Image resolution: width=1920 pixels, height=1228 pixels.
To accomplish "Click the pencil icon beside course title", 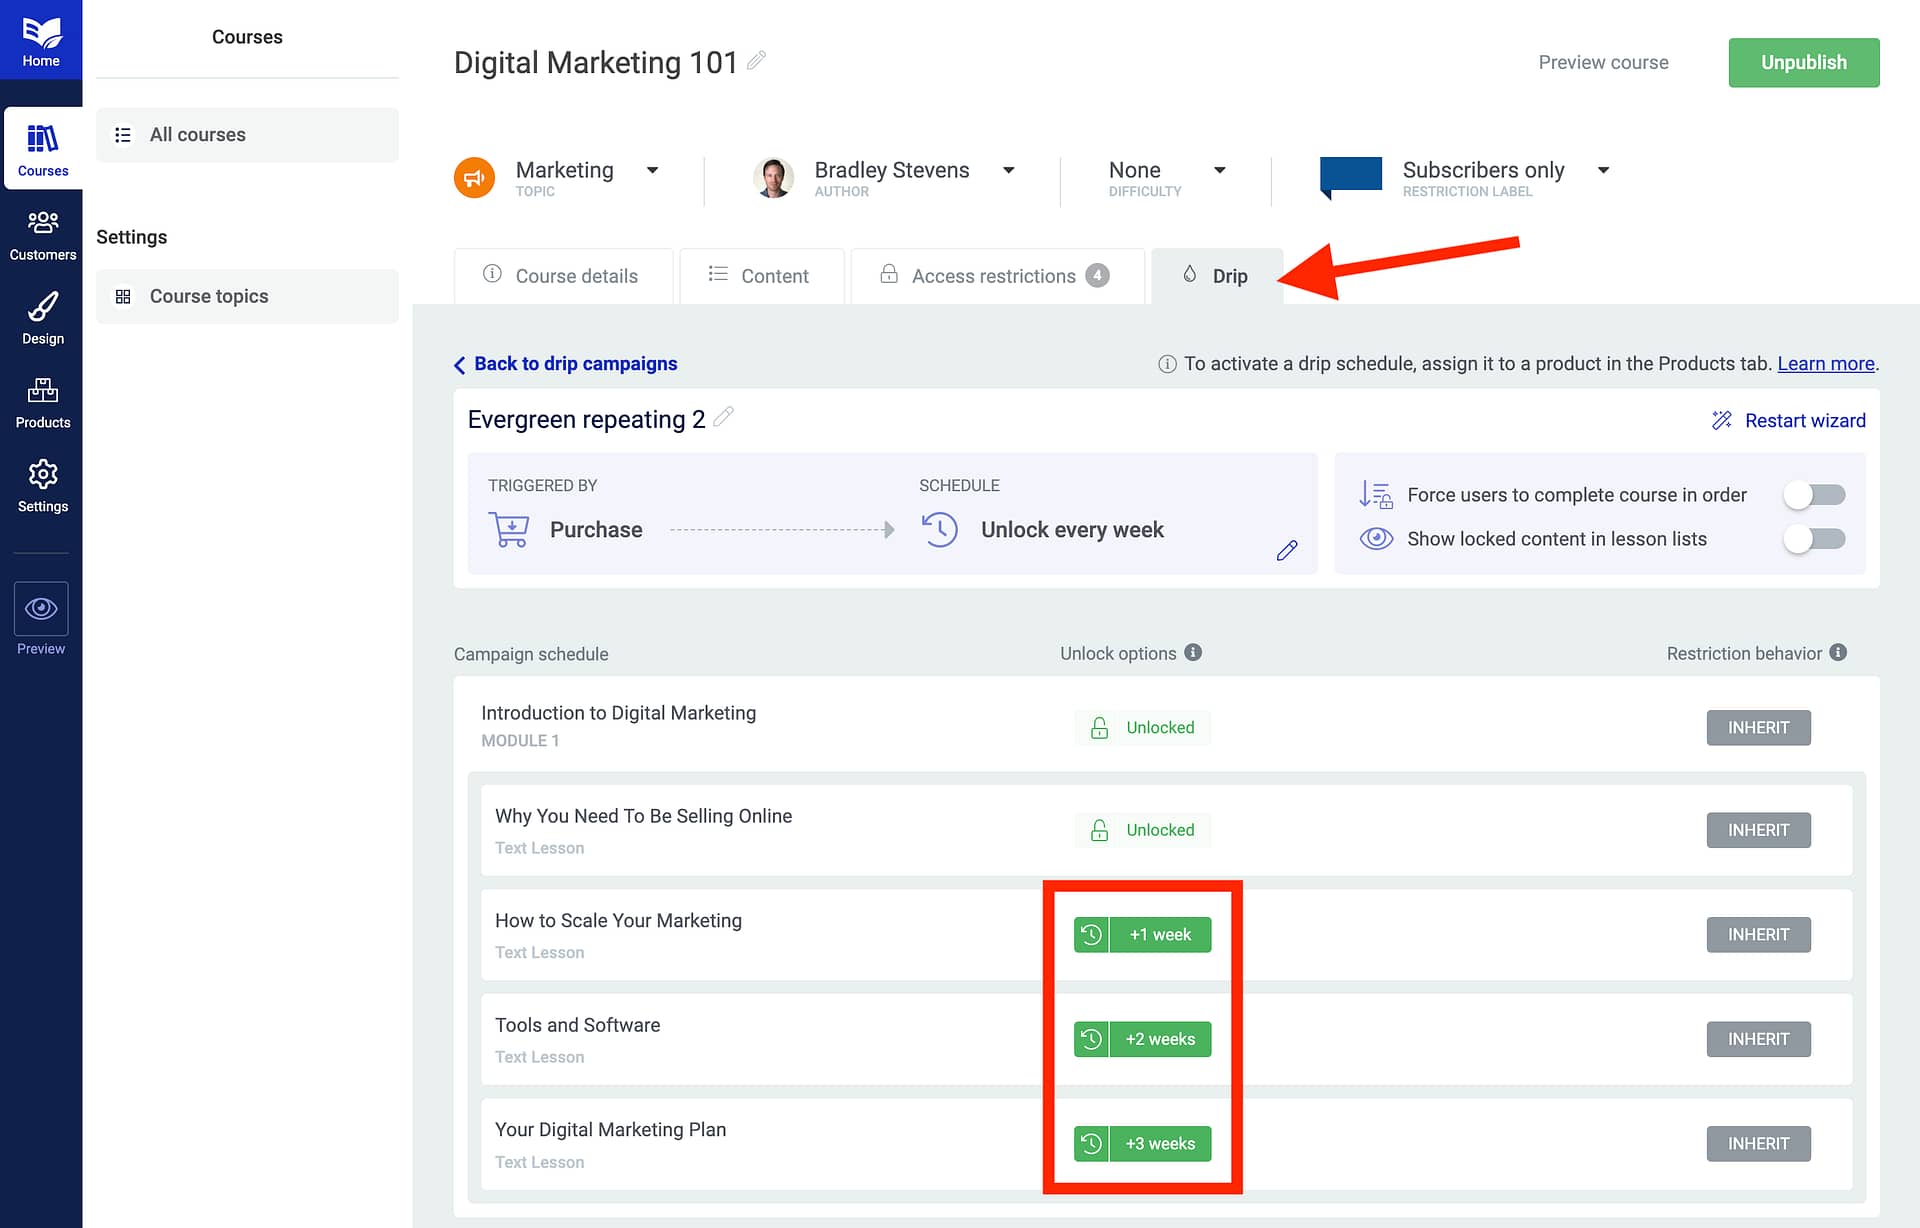I will pyautogui.click(x=757, y=61).
